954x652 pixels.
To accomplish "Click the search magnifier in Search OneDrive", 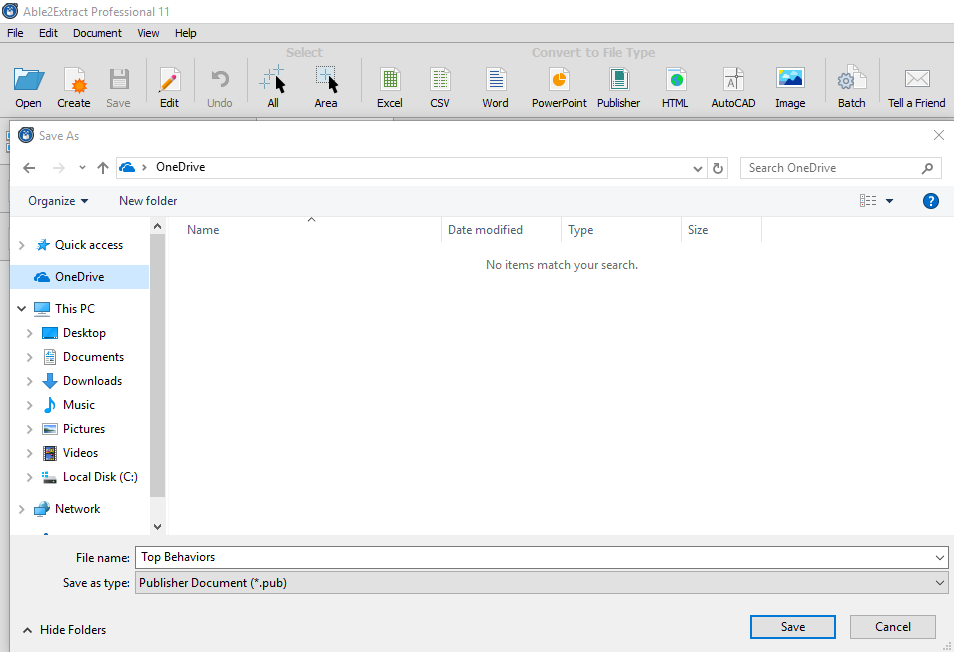I will point(927,168).
